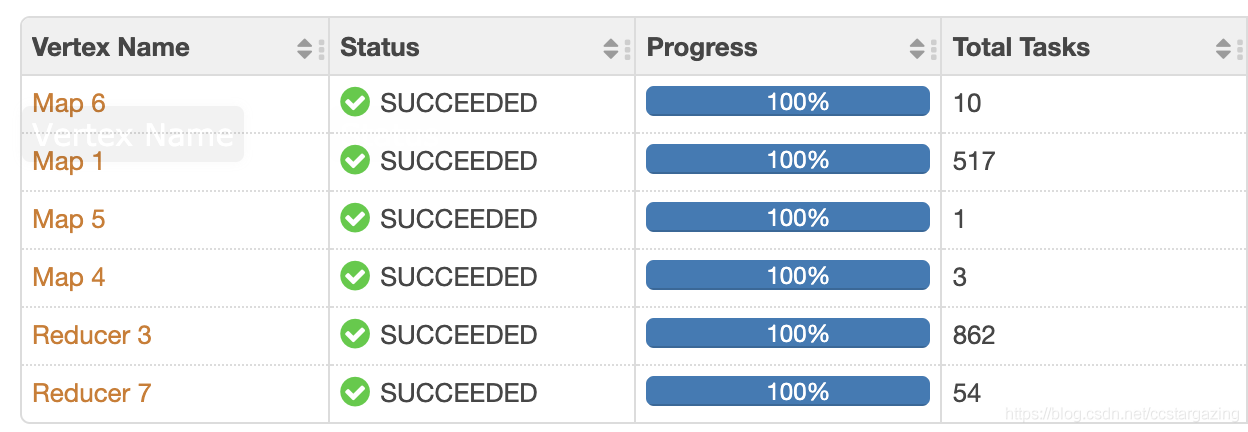Open the Reducer 7 vertex link
The height and width of the screenshot is (432, 1248).
92,393
